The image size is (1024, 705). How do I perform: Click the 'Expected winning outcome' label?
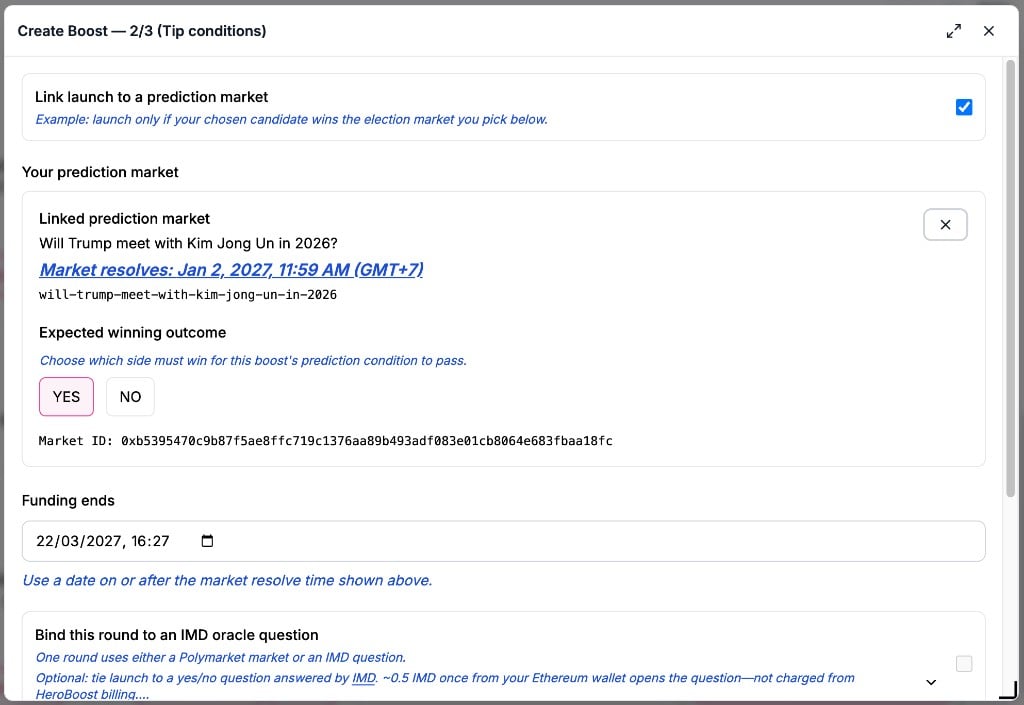(133, 332)
